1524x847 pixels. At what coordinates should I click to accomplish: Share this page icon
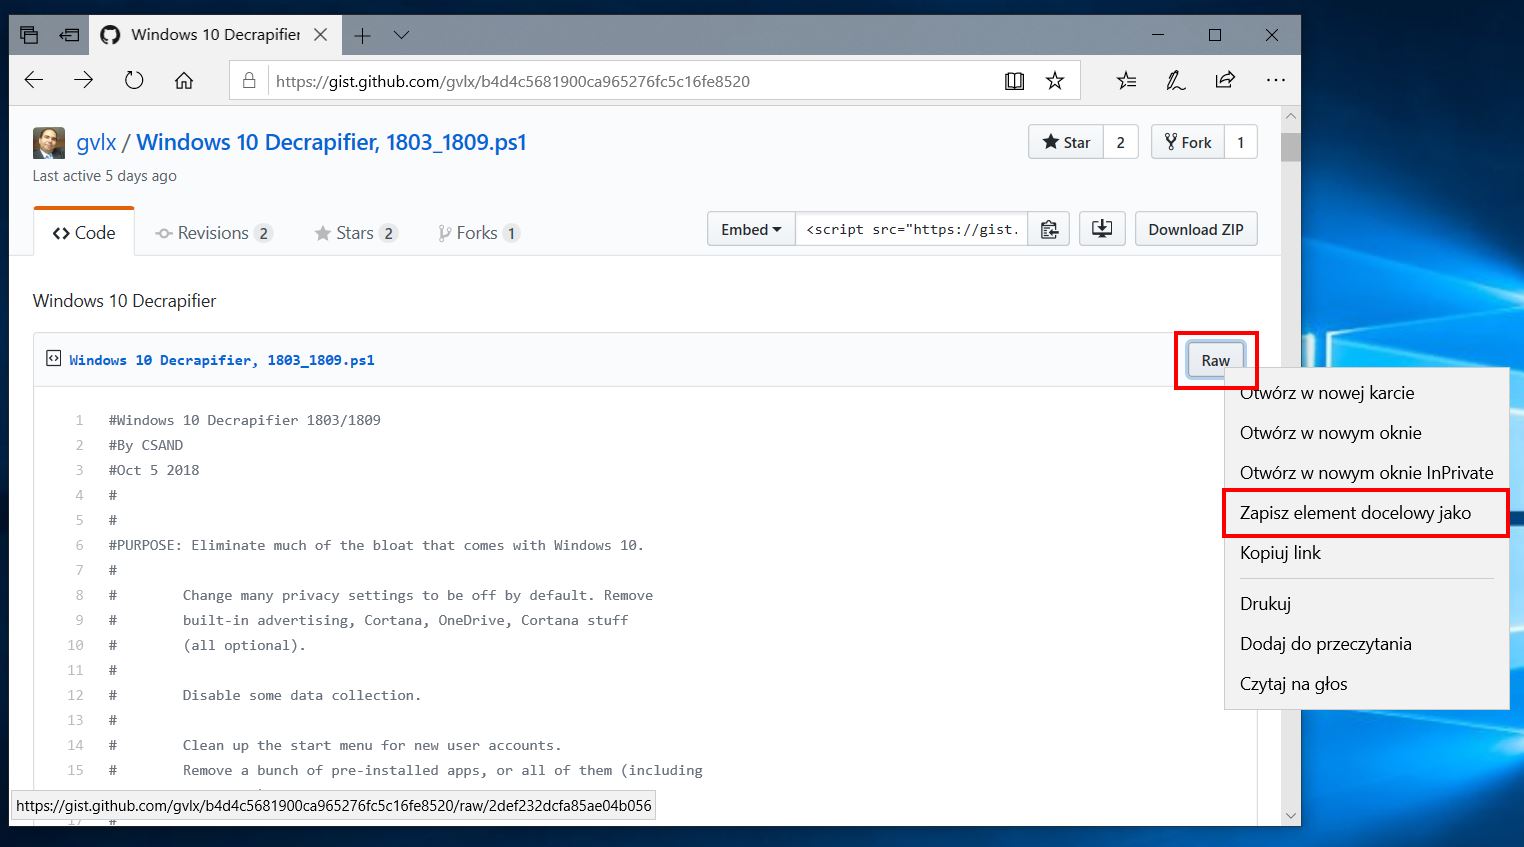(x=1225, y=81)
